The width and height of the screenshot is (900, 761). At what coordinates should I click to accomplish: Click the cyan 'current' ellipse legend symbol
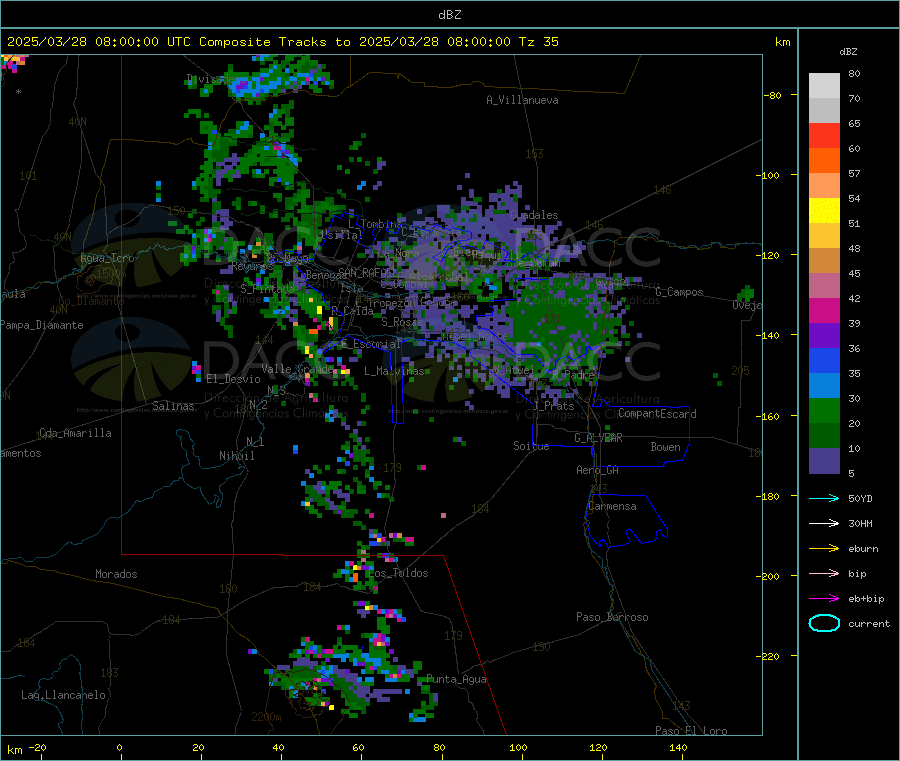[x=824, y=623]
